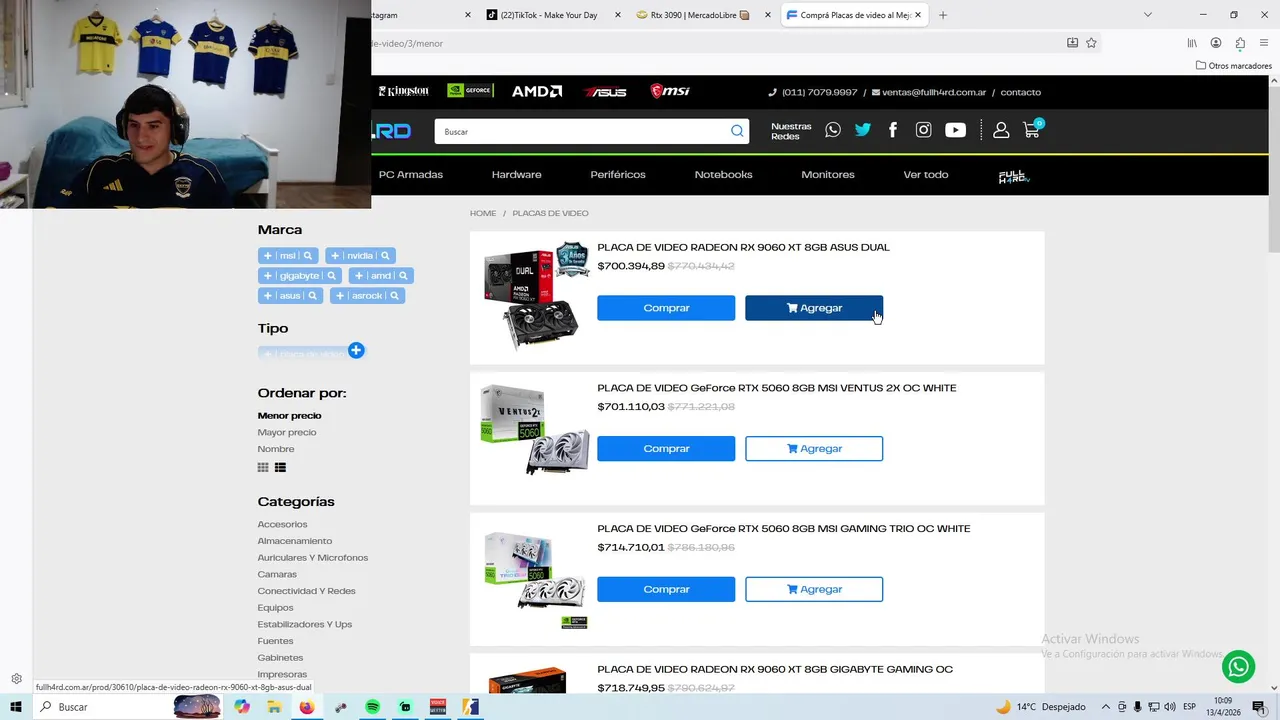This screenshot has height=720, width=1280.
Task: Open the Hardware menu
Action: (516, 175)
